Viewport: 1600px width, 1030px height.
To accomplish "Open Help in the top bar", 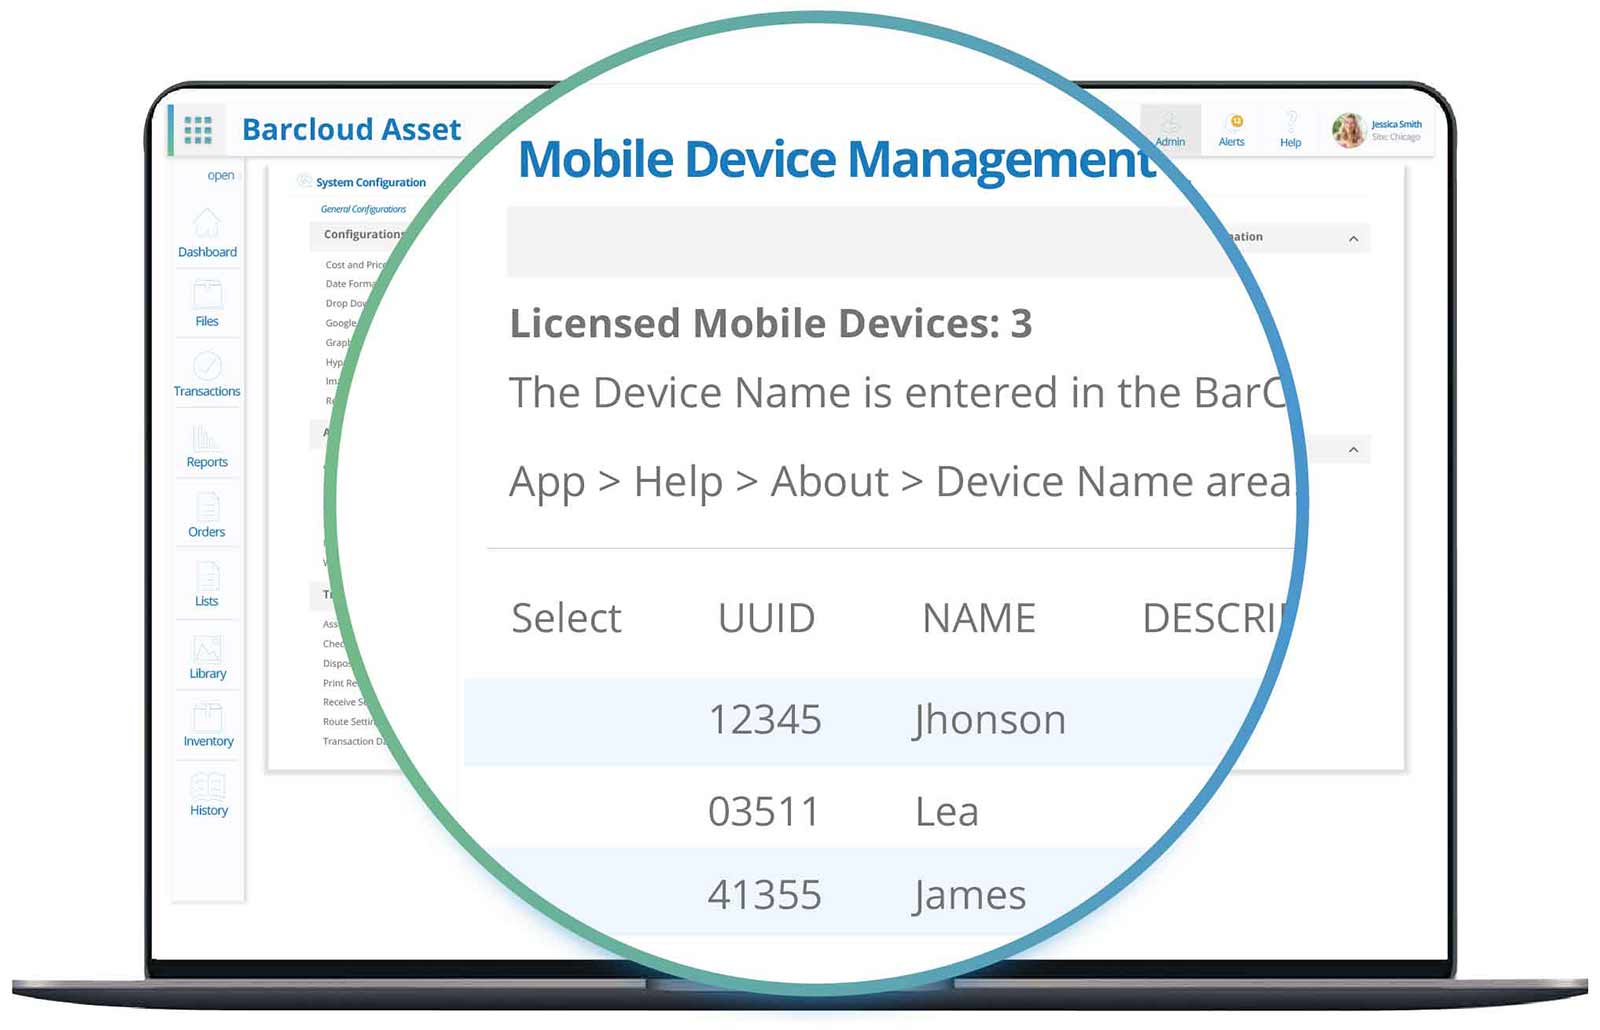I will (1291, 130).
